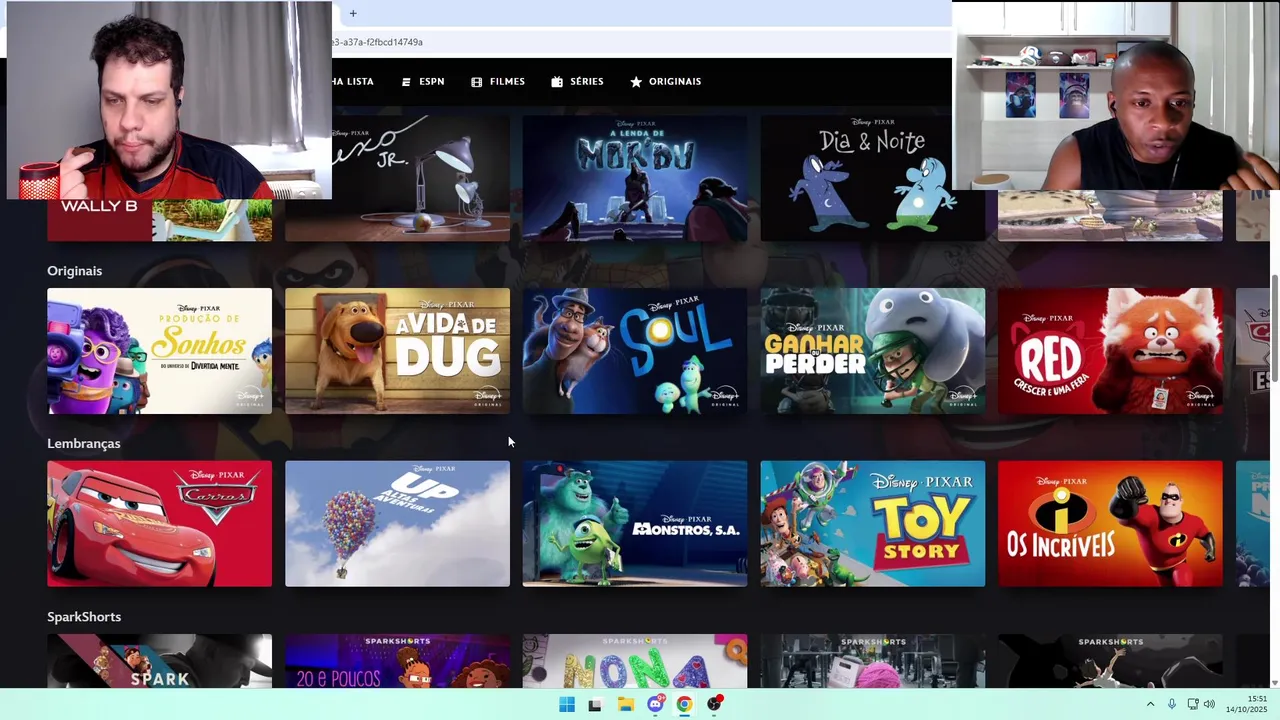Open the clock and date panel

(x=1248, y=704)
